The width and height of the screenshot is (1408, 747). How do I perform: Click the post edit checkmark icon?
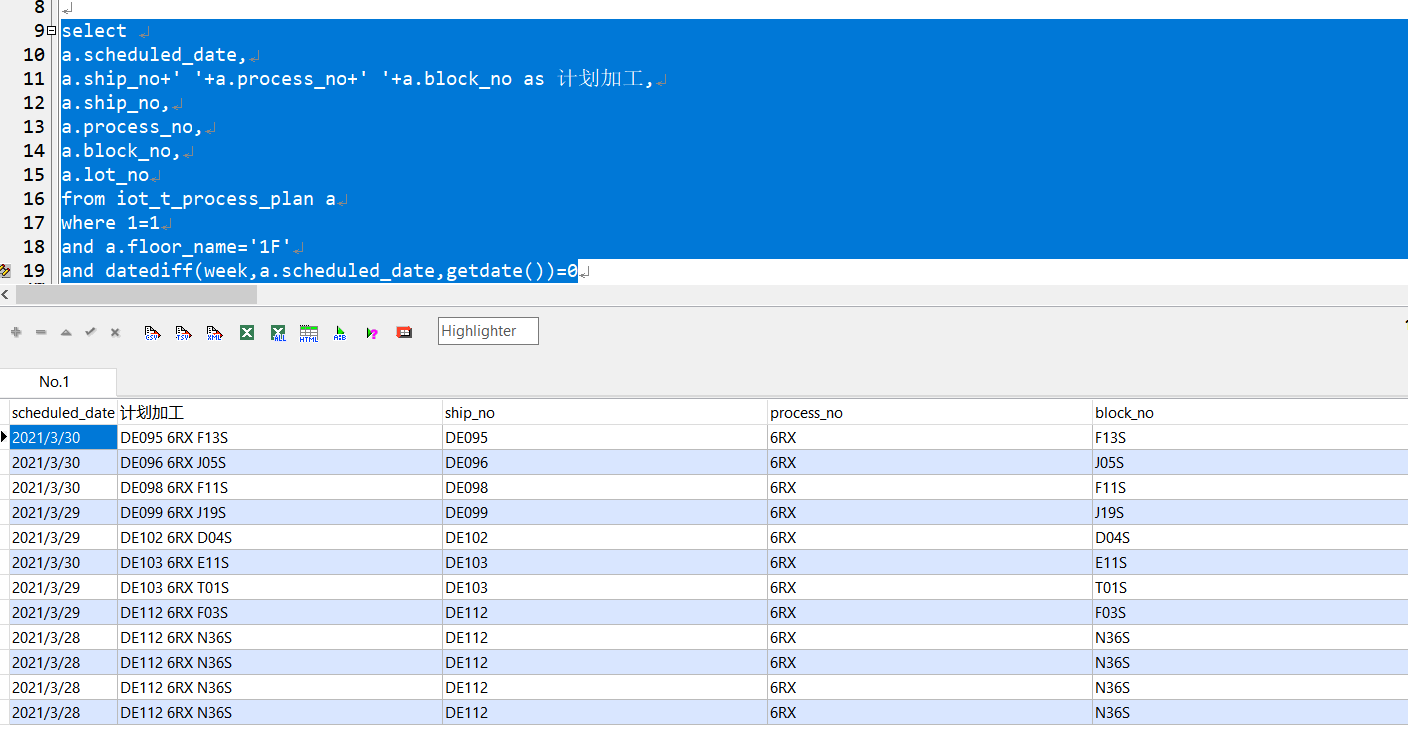pos(90,332)
